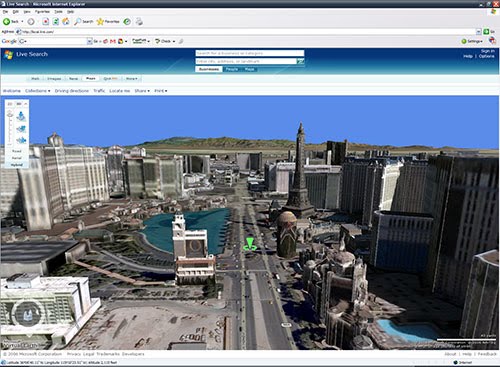Open the Edit menu
The height and width of the screenshot is (367, 500).
click(x=16, y=12)
